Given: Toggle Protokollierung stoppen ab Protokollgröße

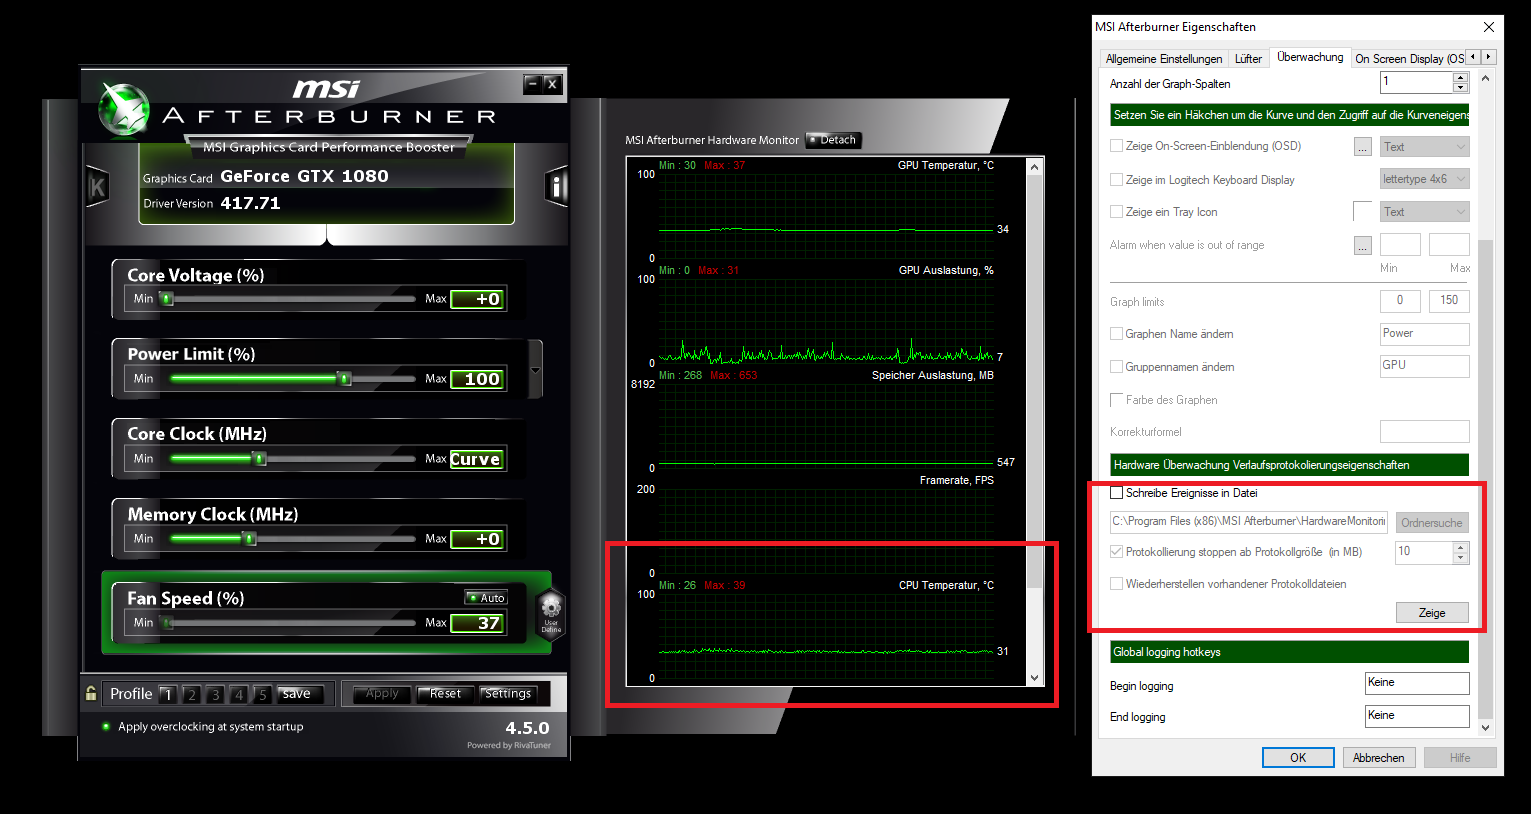Looking at the screenshot, I should [x=1116, y=552].
